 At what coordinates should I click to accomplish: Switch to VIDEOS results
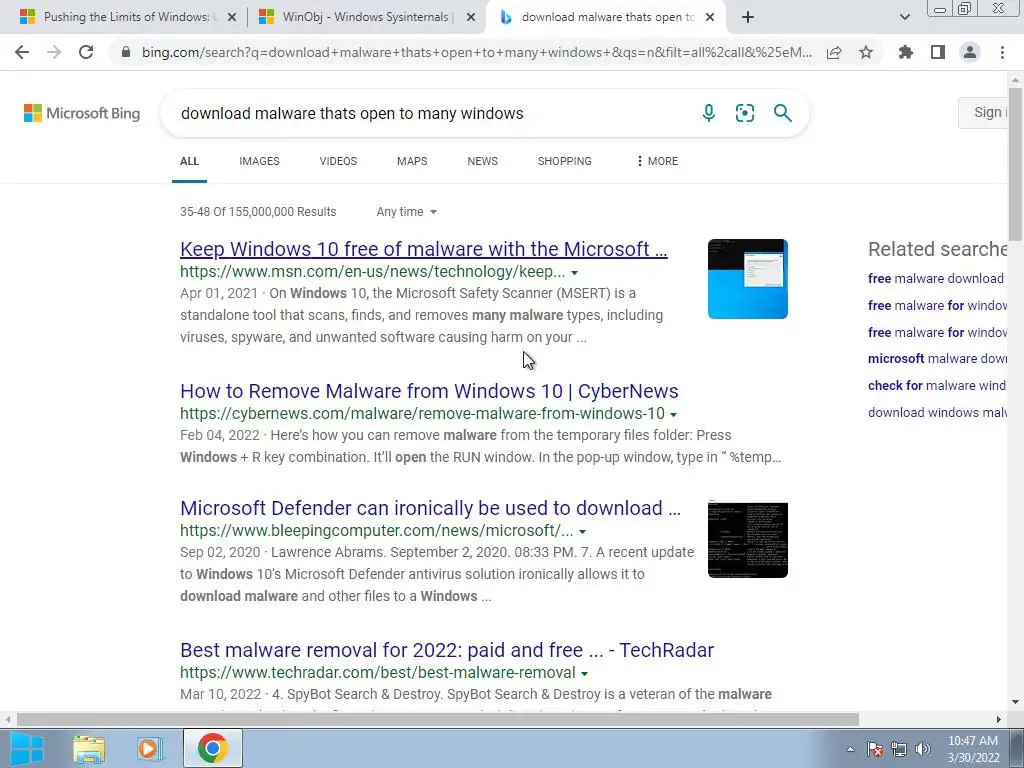point(338,161)
